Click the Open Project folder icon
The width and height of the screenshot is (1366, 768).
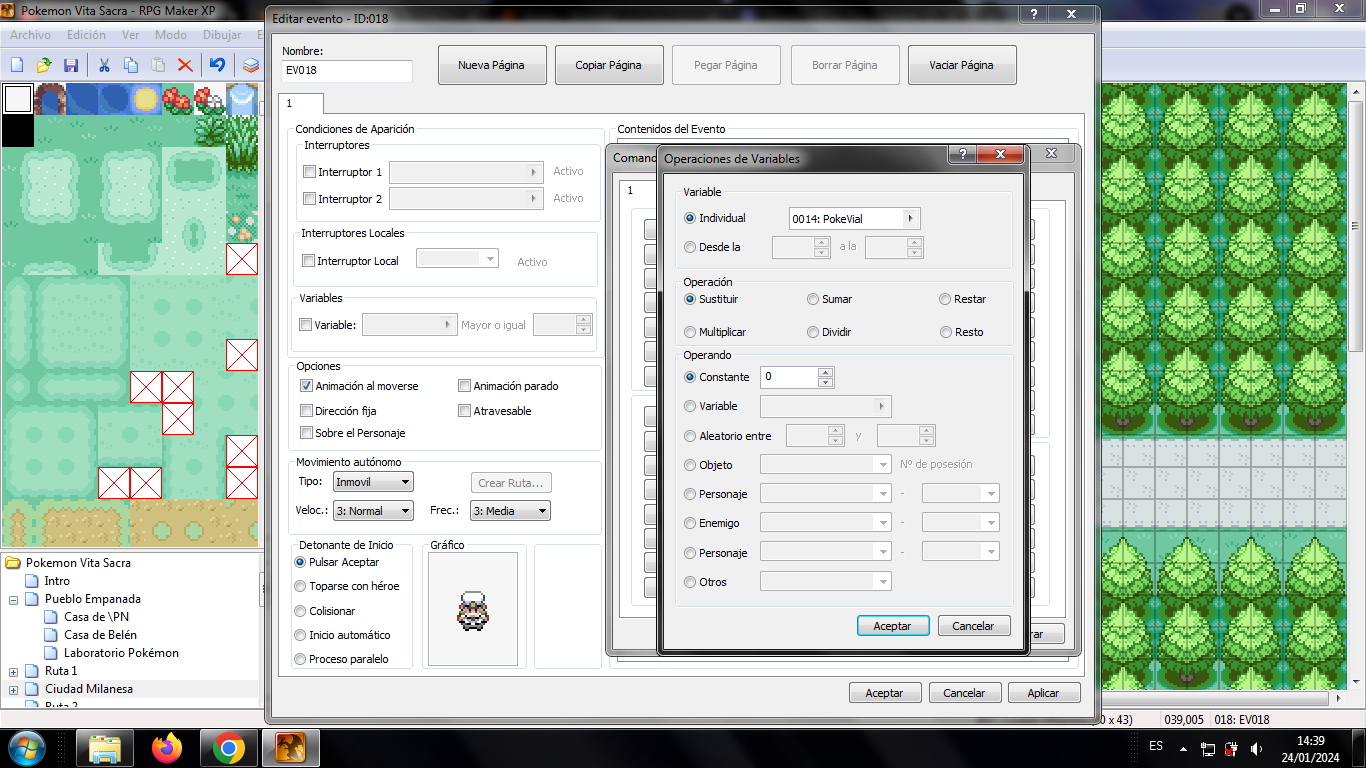(44, 65)
